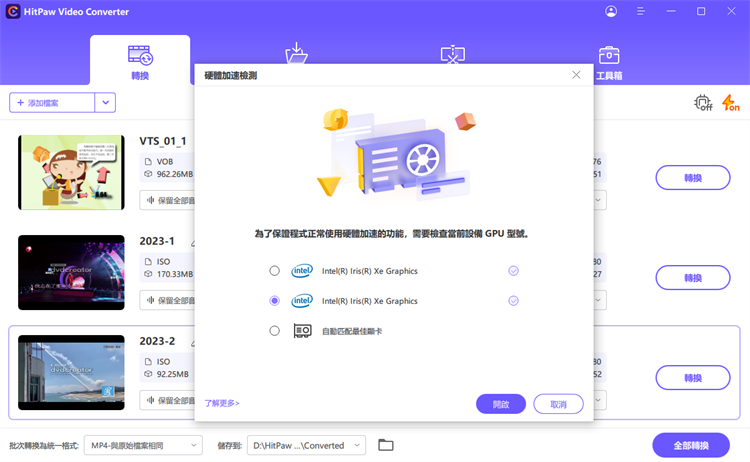750x462 pixels.
Task: Expand the add files dropdown arrow
Action: point(105,103)
